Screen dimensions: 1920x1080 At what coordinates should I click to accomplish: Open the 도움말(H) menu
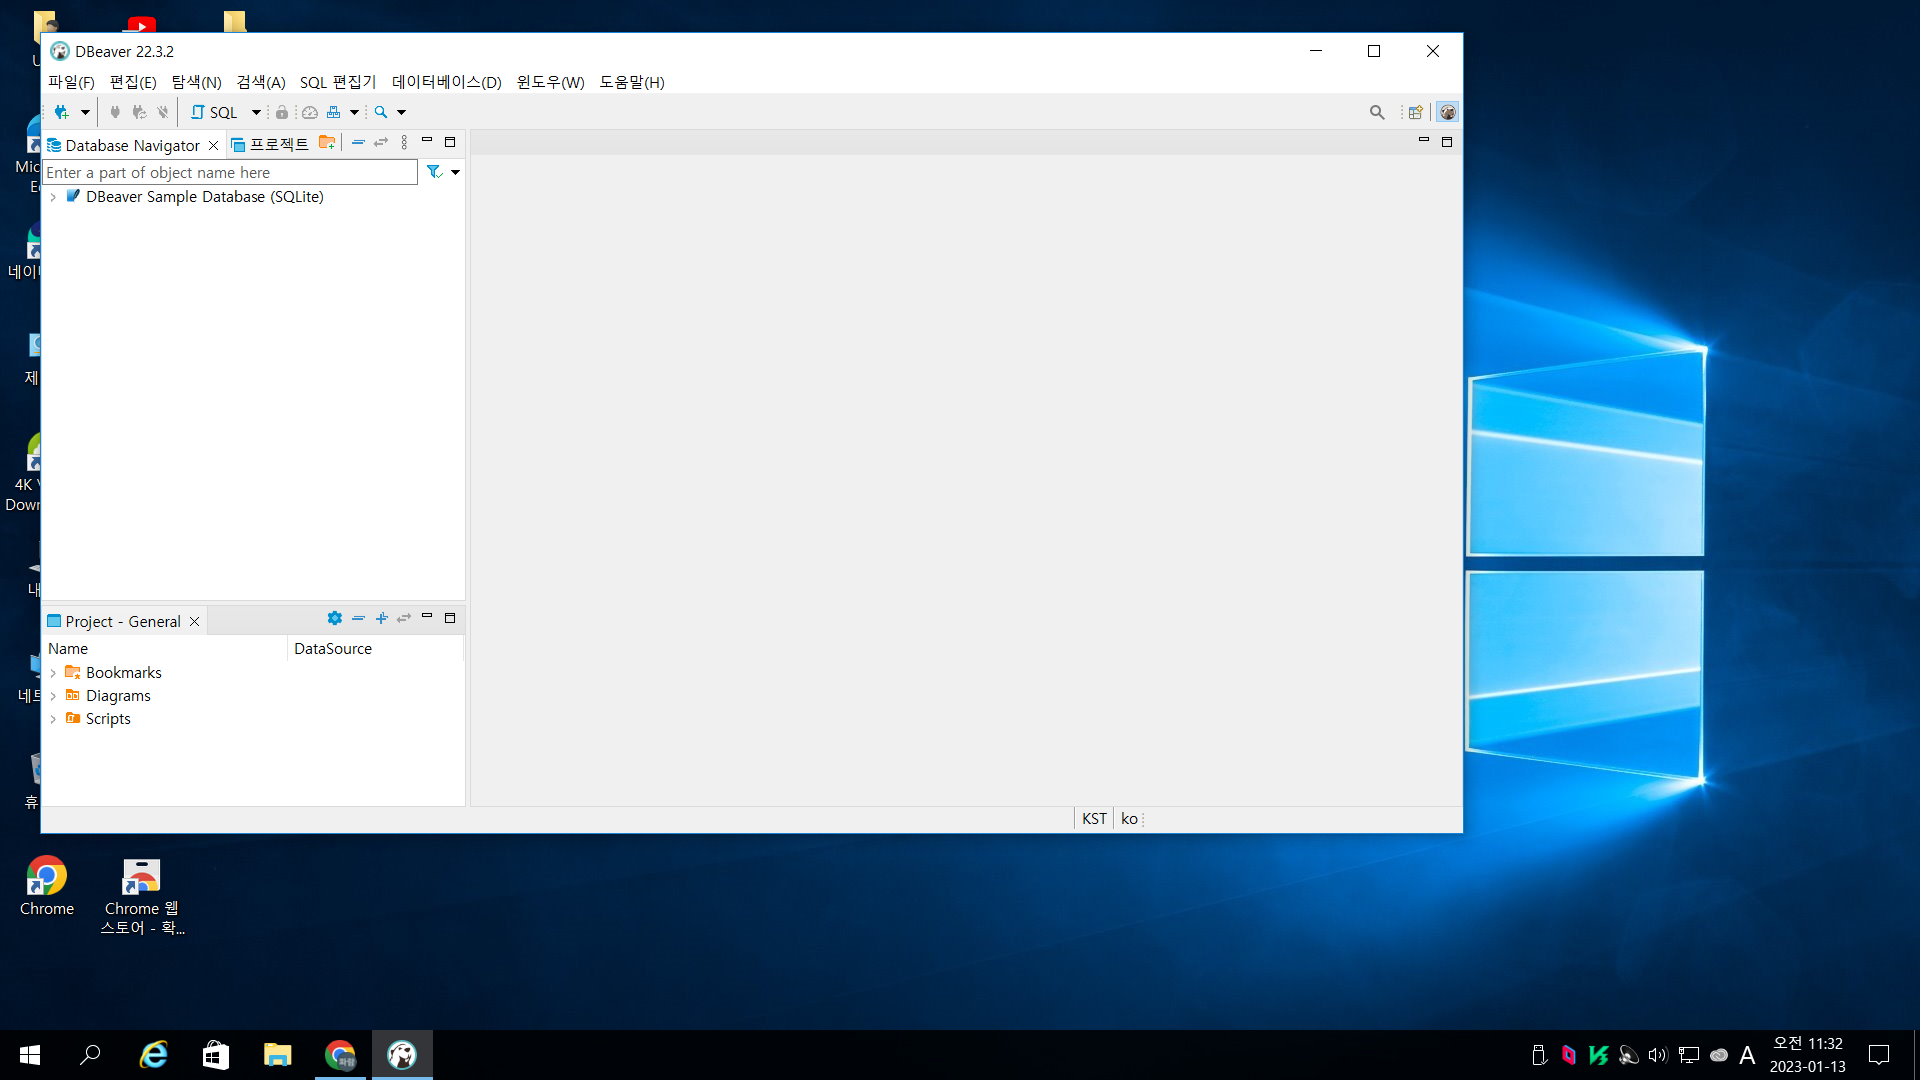632,82
